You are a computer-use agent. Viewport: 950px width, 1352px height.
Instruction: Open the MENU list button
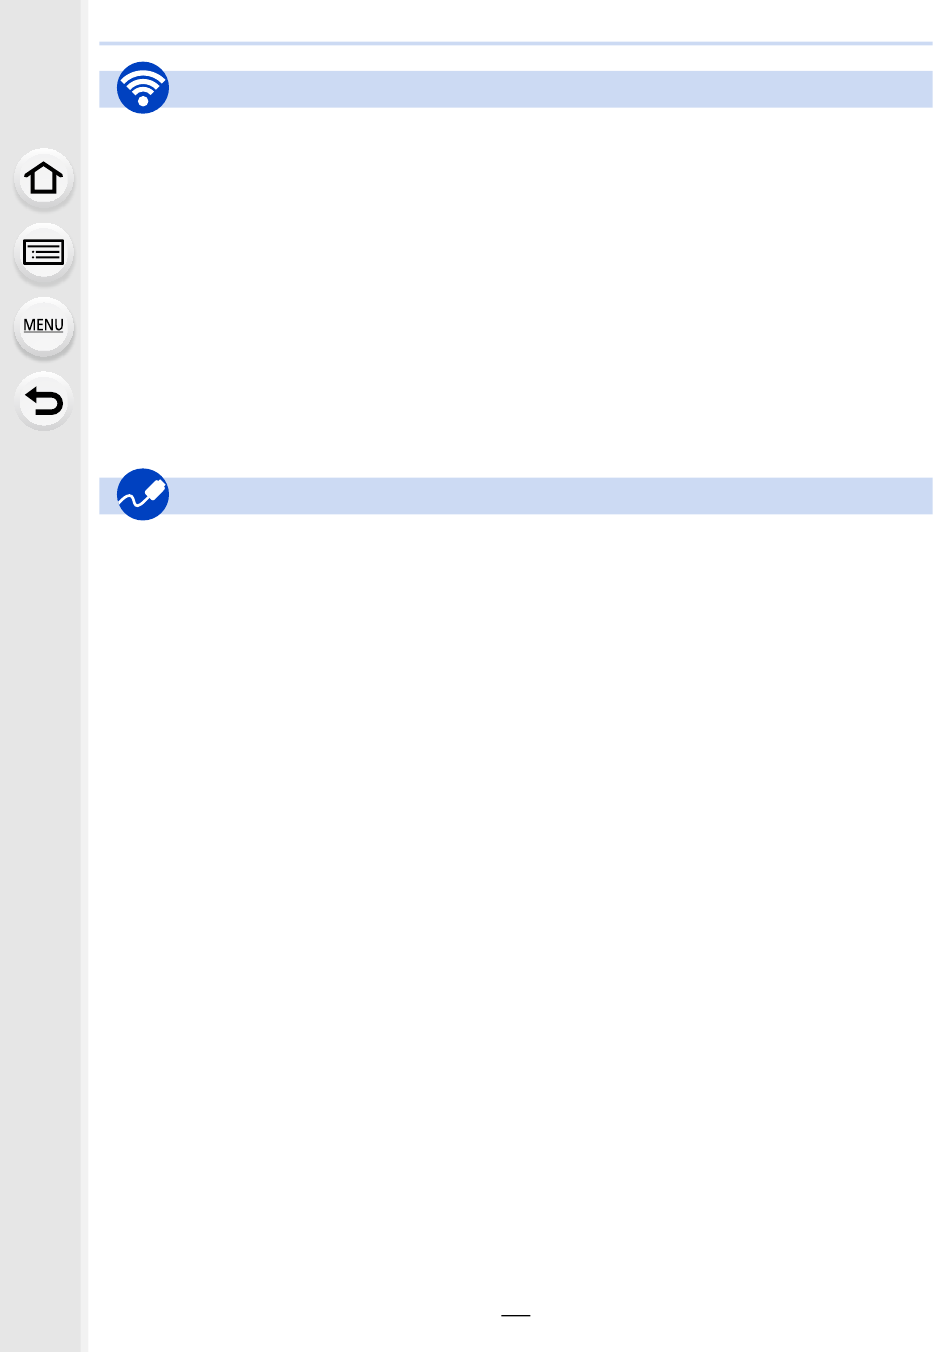click(x=43, y=326)
